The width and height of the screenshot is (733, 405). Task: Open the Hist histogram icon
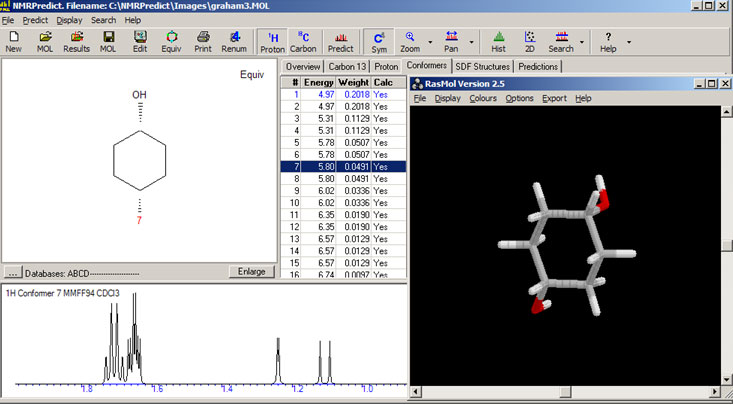[498, 40]
